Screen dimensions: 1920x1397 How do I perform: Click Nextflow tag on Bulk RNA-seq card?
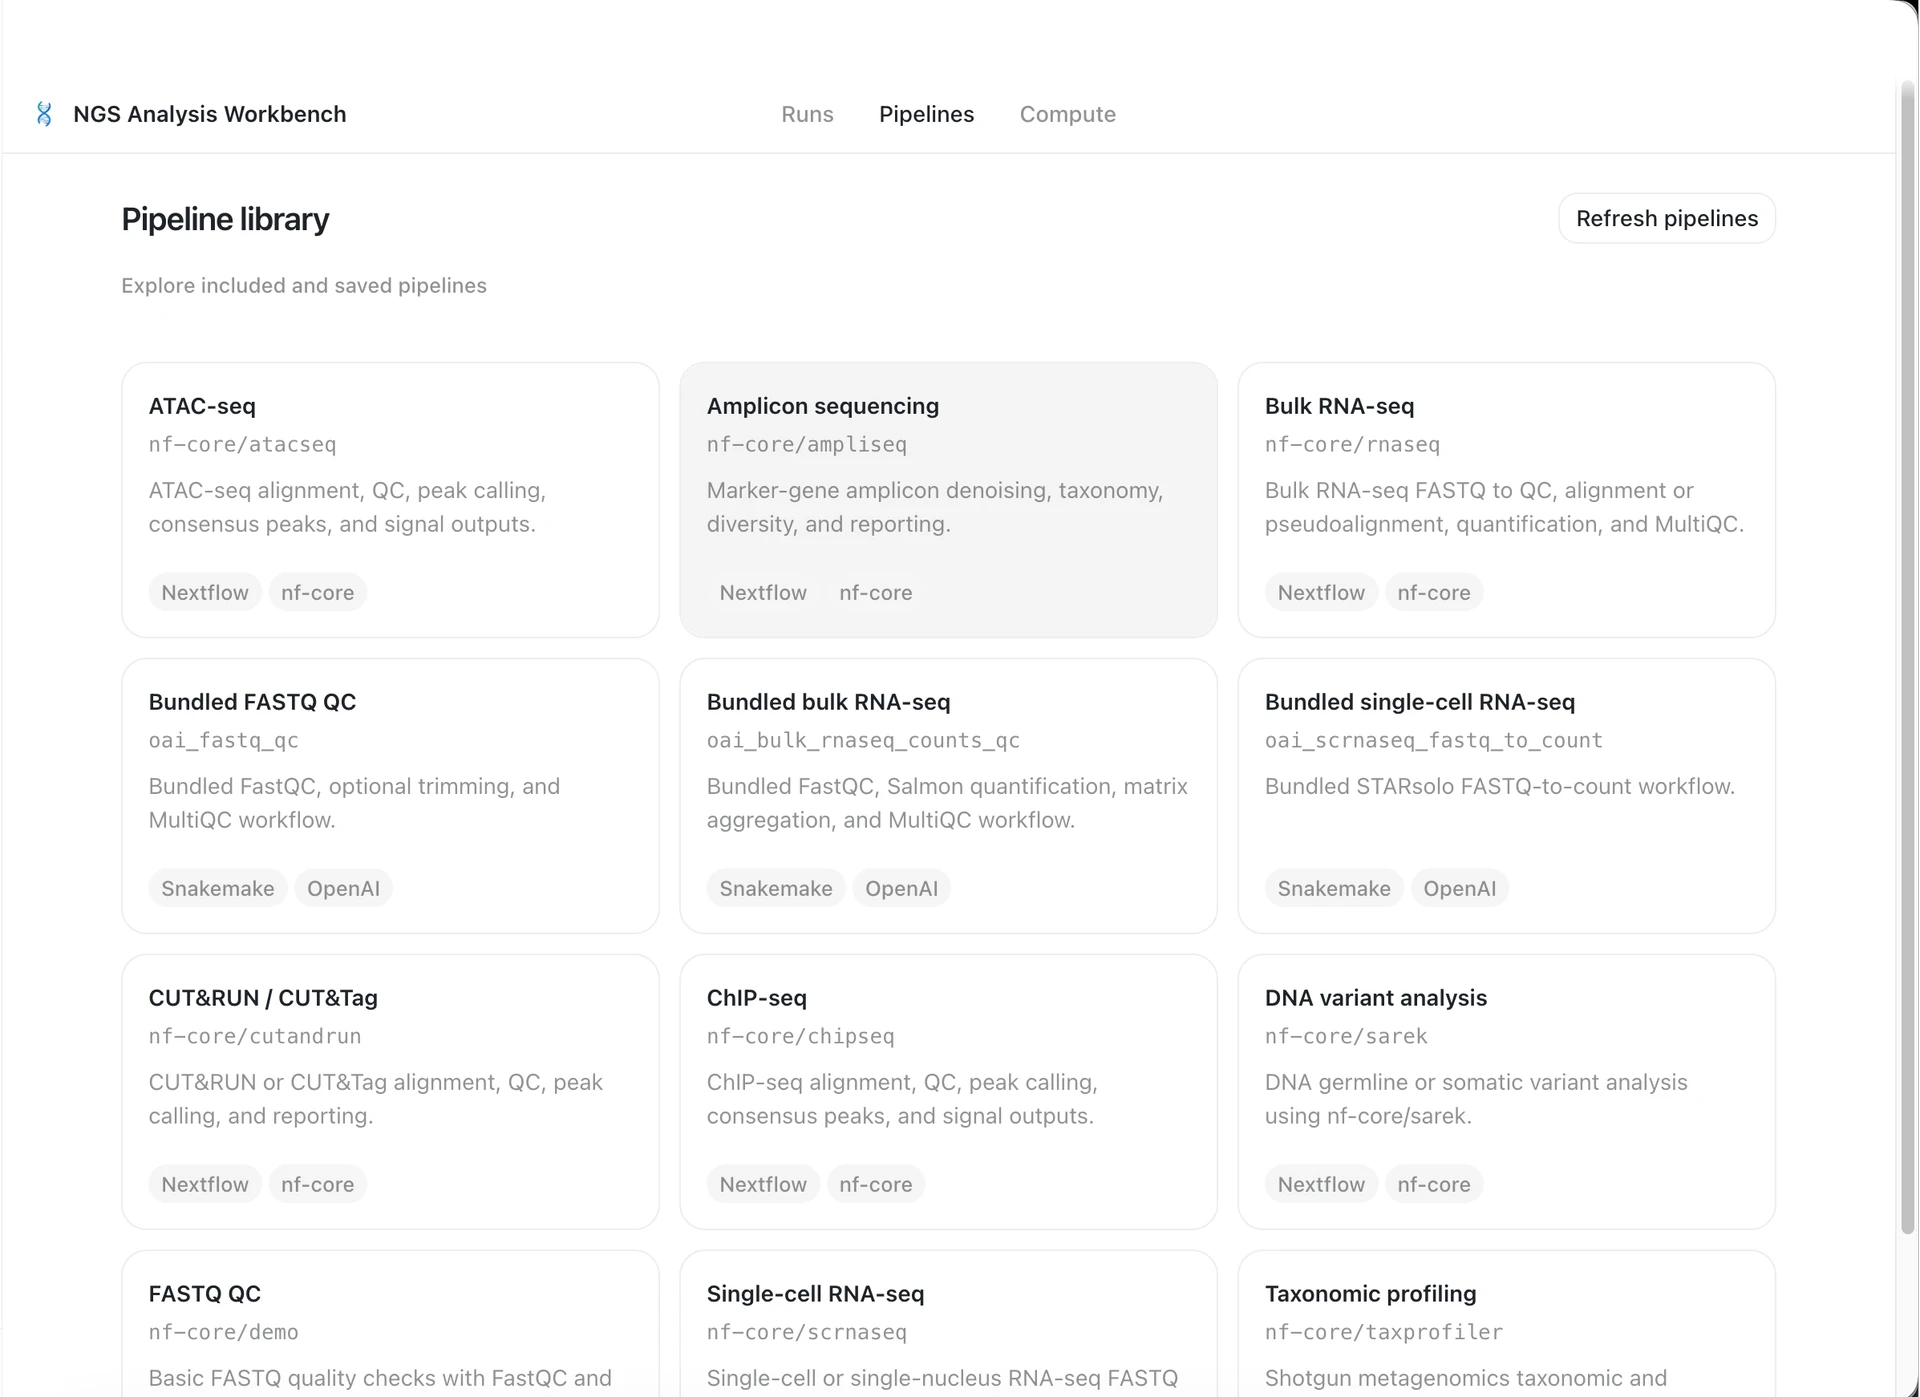tap(1321, 592)
